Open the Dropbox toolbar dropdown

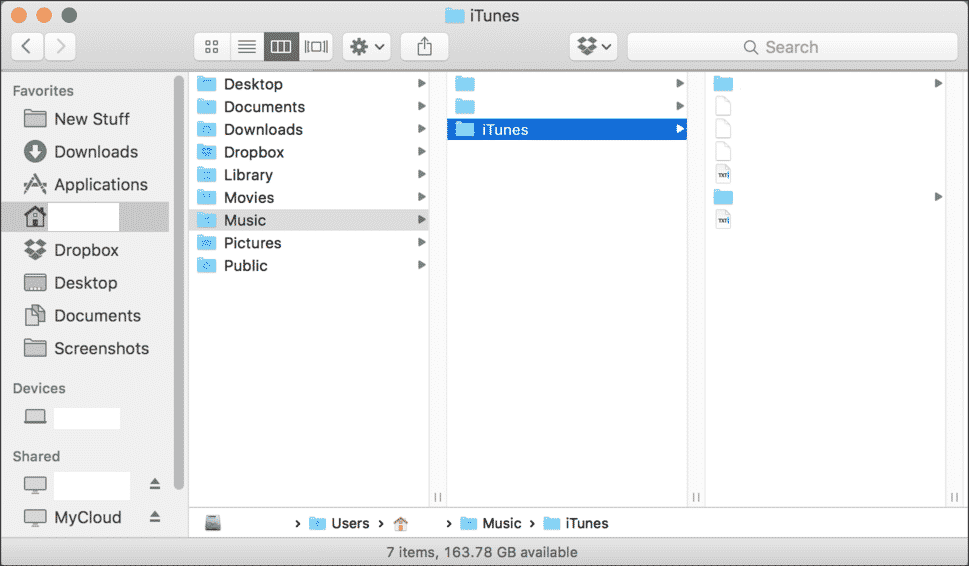coord(593,47)
